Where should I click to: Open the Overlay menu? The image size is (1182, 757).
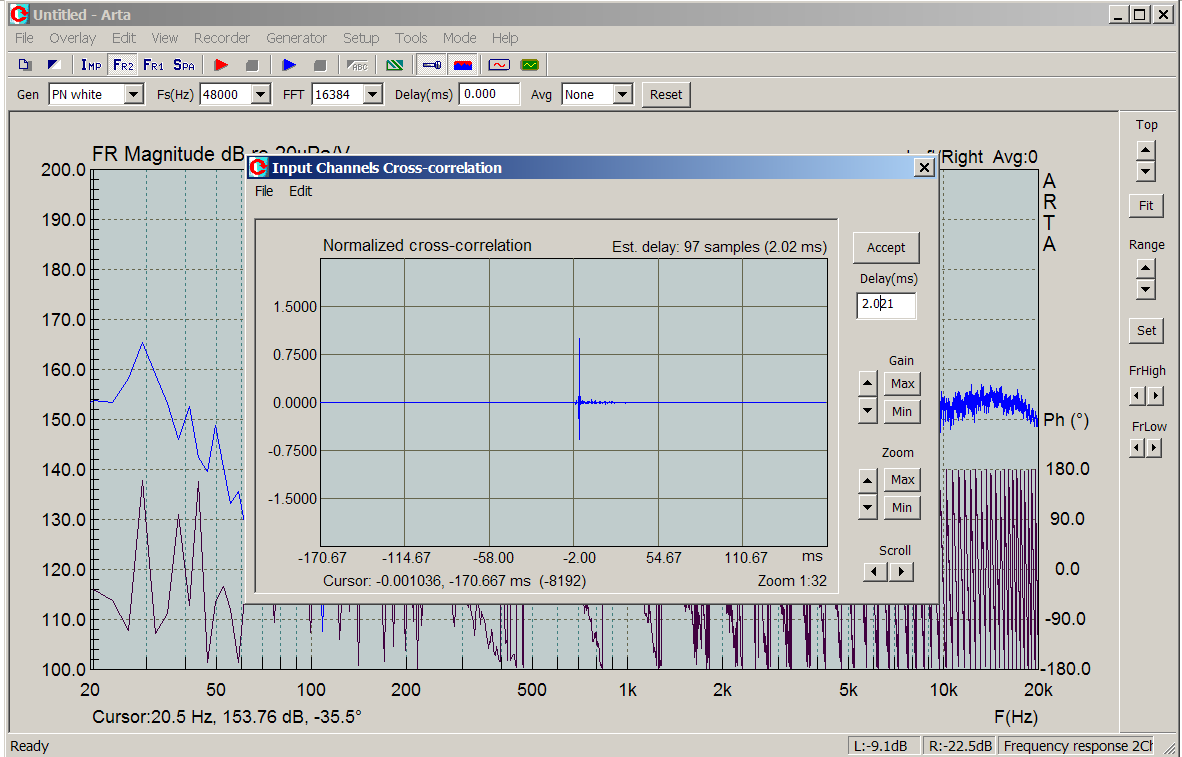point(72,38)
